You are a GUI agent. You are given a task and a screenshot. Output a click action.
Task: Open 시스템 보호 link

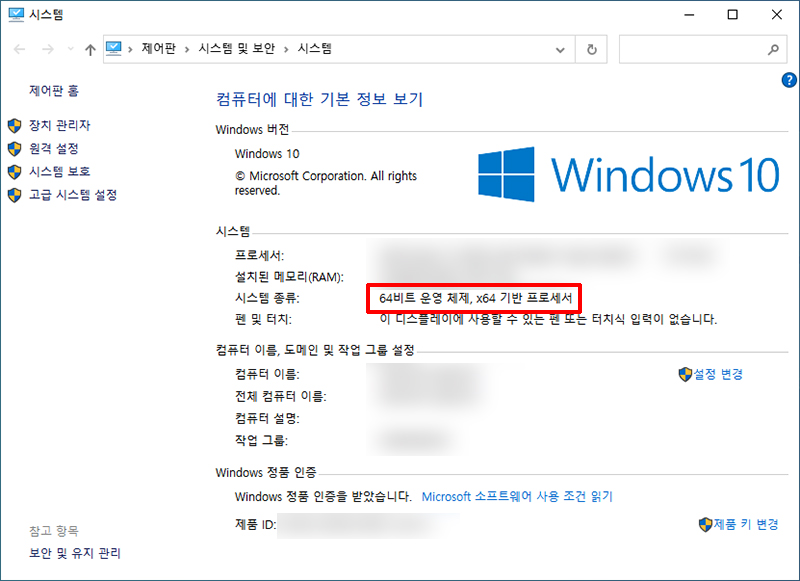click(59, 171)
